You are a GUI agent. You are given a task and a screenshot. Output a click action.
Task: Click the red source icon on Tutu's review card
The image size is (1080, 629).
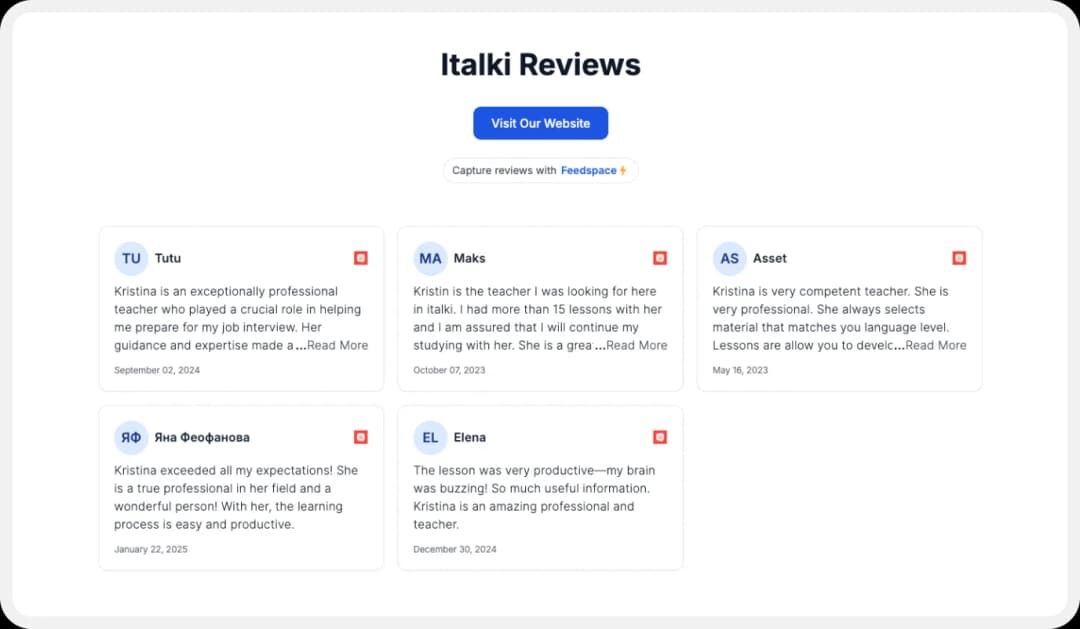[360, 257]
